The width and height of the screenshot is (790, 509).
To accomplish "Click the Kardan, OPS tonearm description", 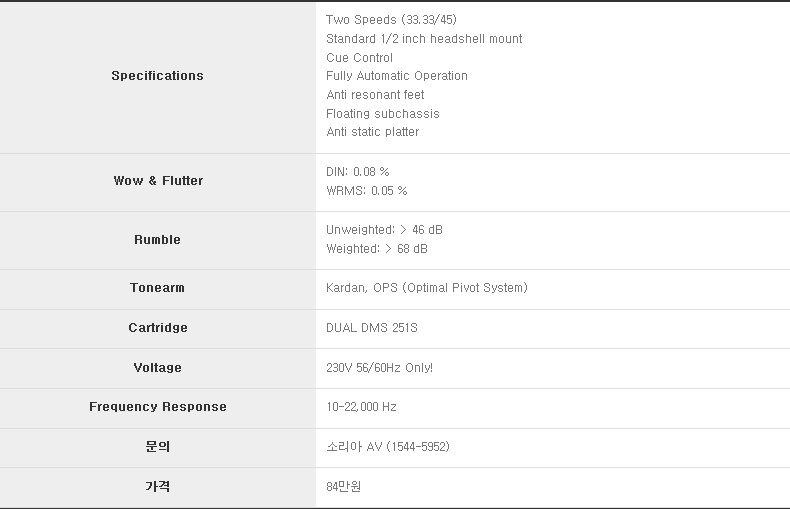I will pyautogui.click(x=426, y=288).
